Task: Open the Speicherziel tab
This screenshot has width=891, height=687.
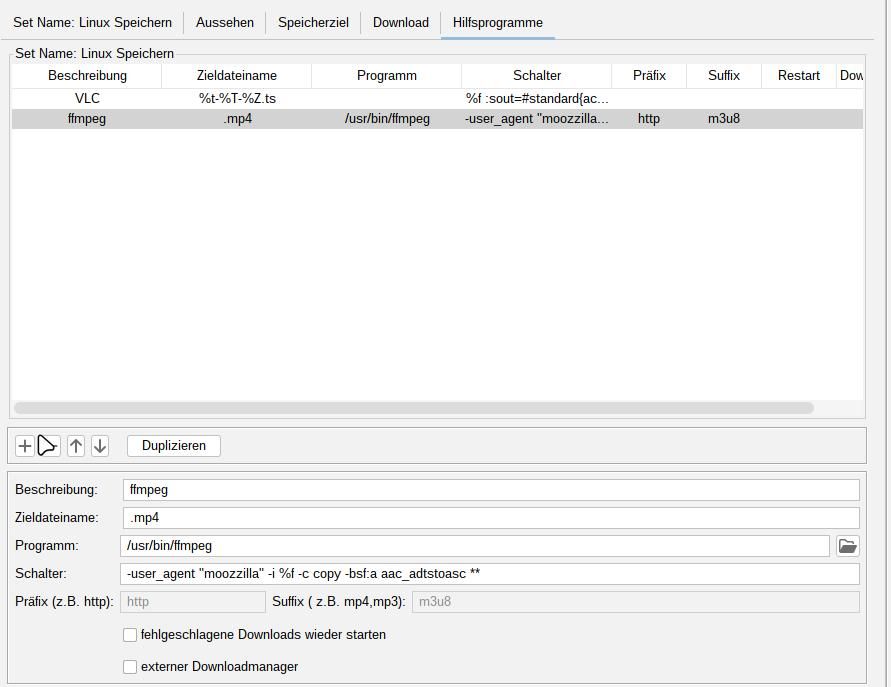Action: pos(313,23)
